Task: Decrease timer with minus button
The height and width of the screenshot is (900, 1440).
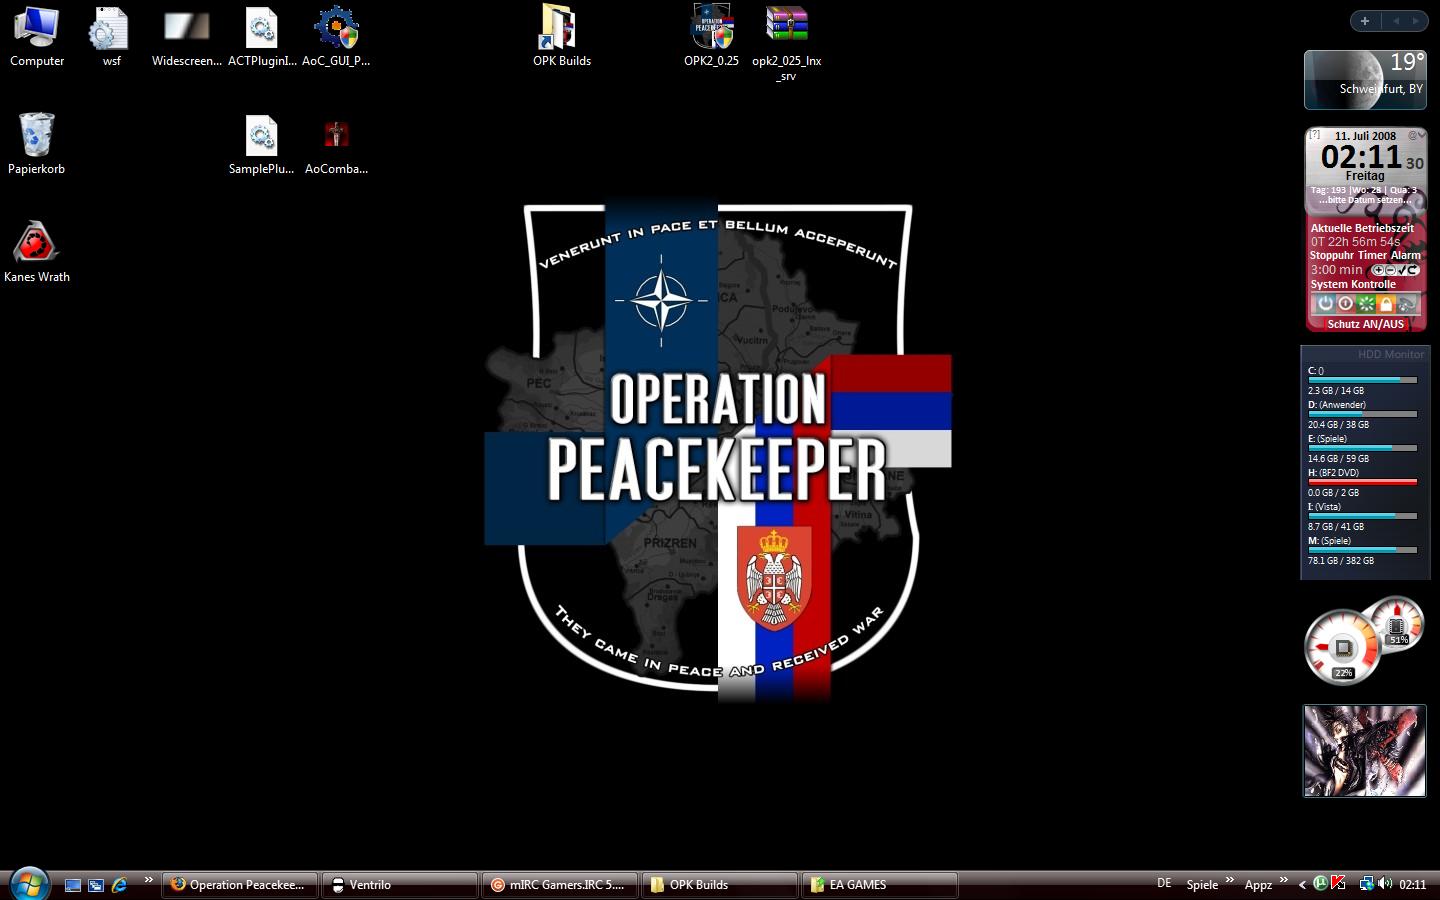Action: pyautogui.click(x=1390, y=270)
